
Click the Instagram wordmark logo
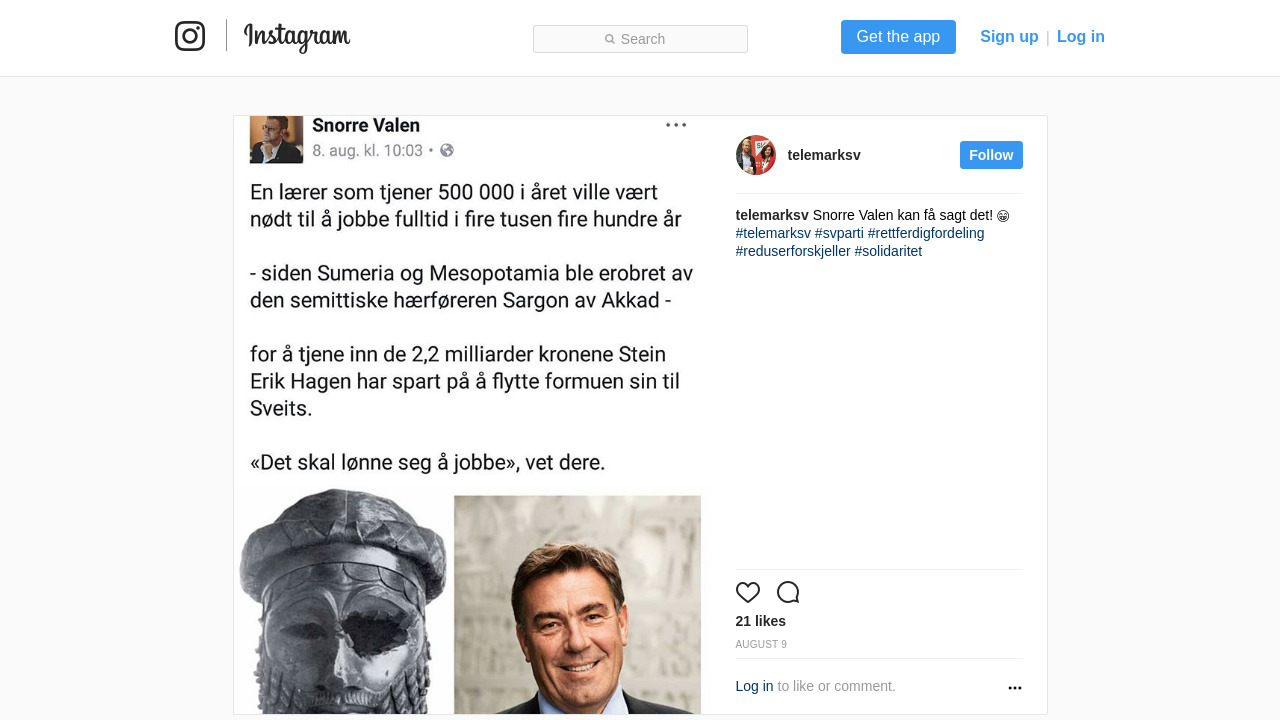tap(297, 37)
